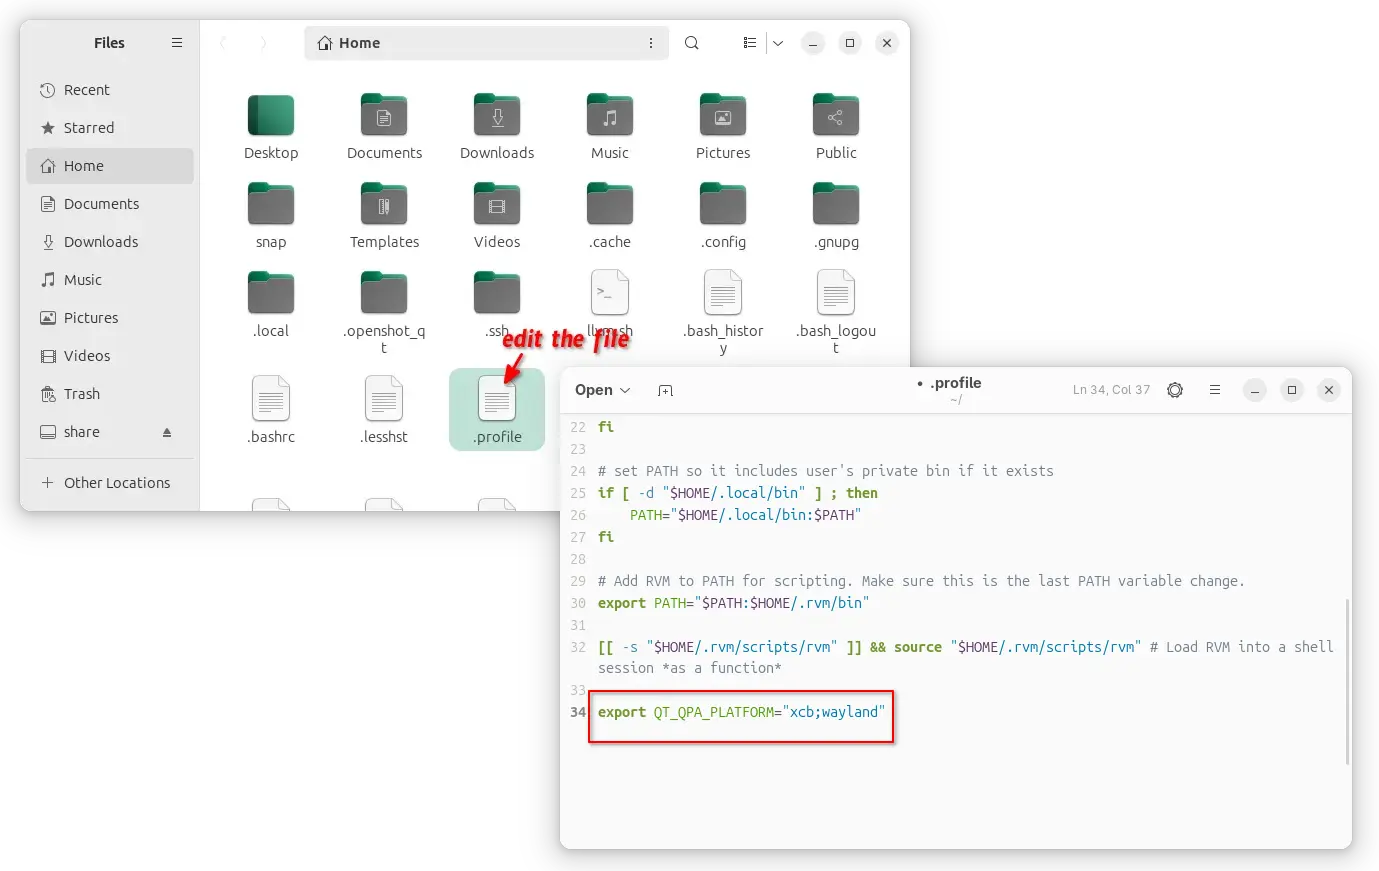Open the Home path options menu
This screenshot has width=1379, height=871.
651,43
